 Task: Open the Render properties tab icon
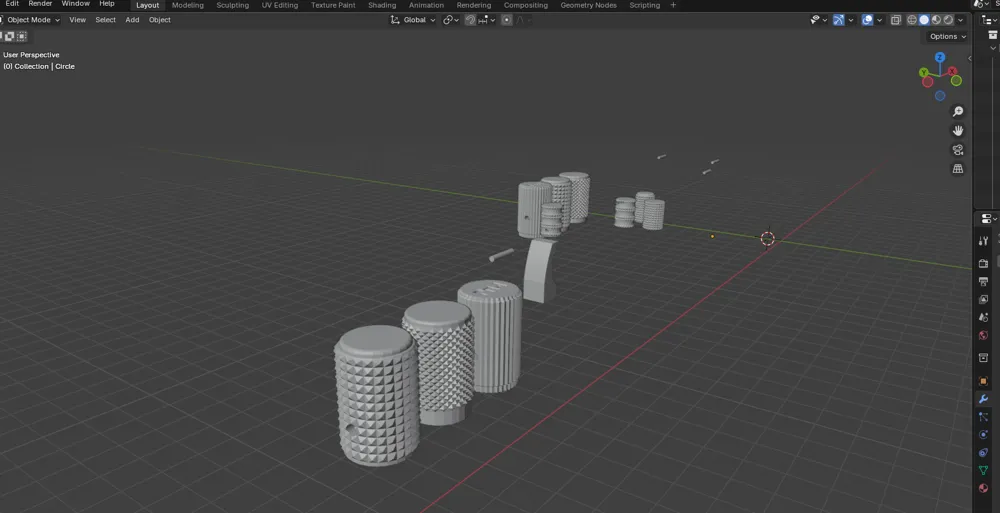[x=984, y=264]
